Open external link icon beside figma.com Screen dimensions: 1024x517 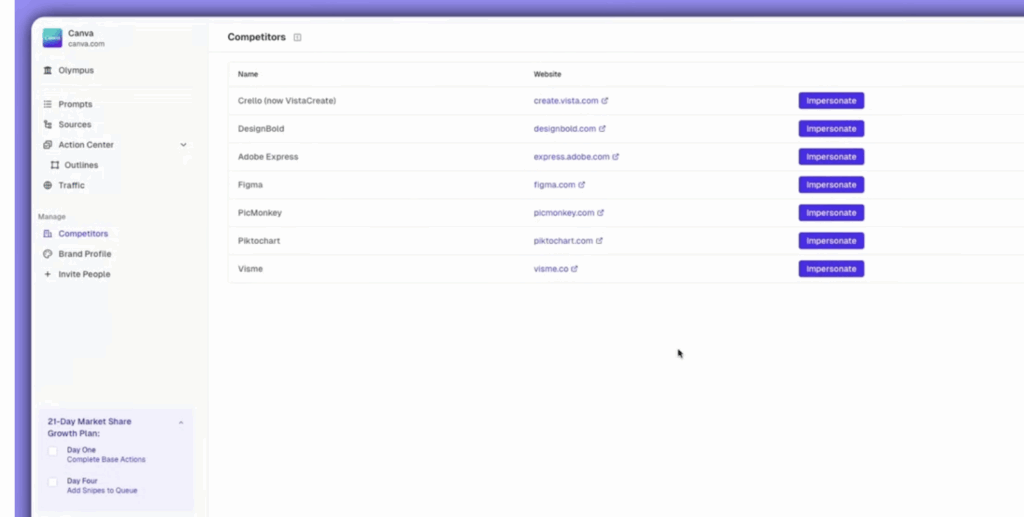(x=582, y=185)
